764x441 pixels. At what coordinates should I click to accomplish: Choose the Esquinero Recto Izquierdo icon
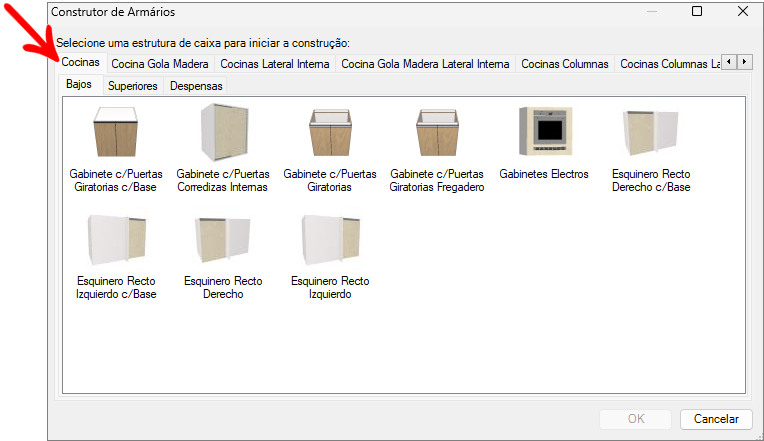coord(331,240)
